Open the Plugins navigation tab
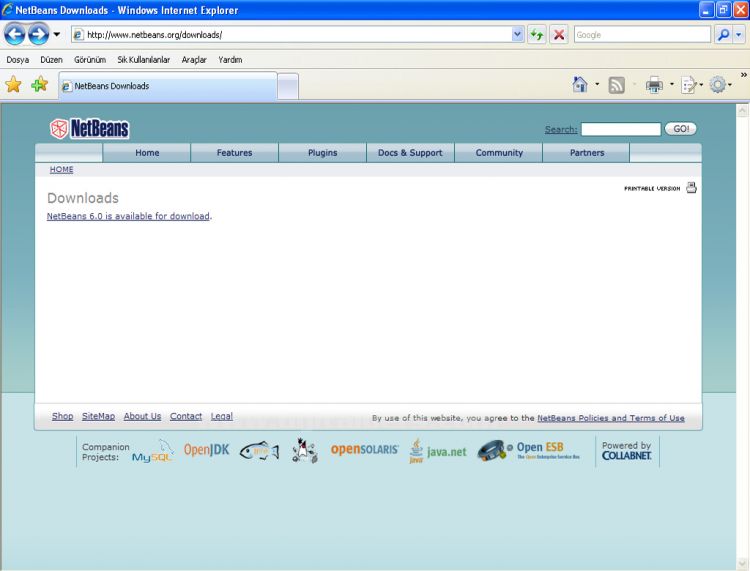 [322, 153]
